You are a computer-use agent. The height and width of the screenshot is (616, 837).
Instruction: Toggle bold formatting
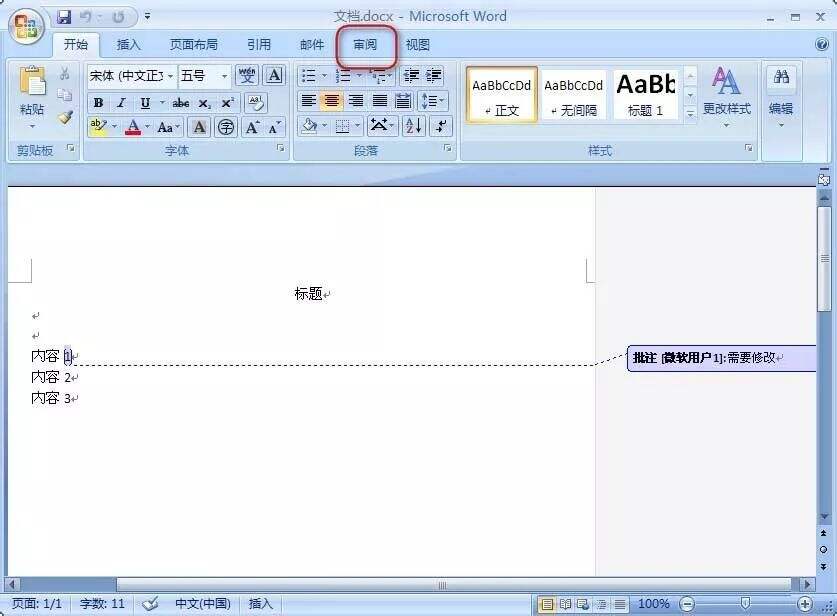[x=99, y=102]
